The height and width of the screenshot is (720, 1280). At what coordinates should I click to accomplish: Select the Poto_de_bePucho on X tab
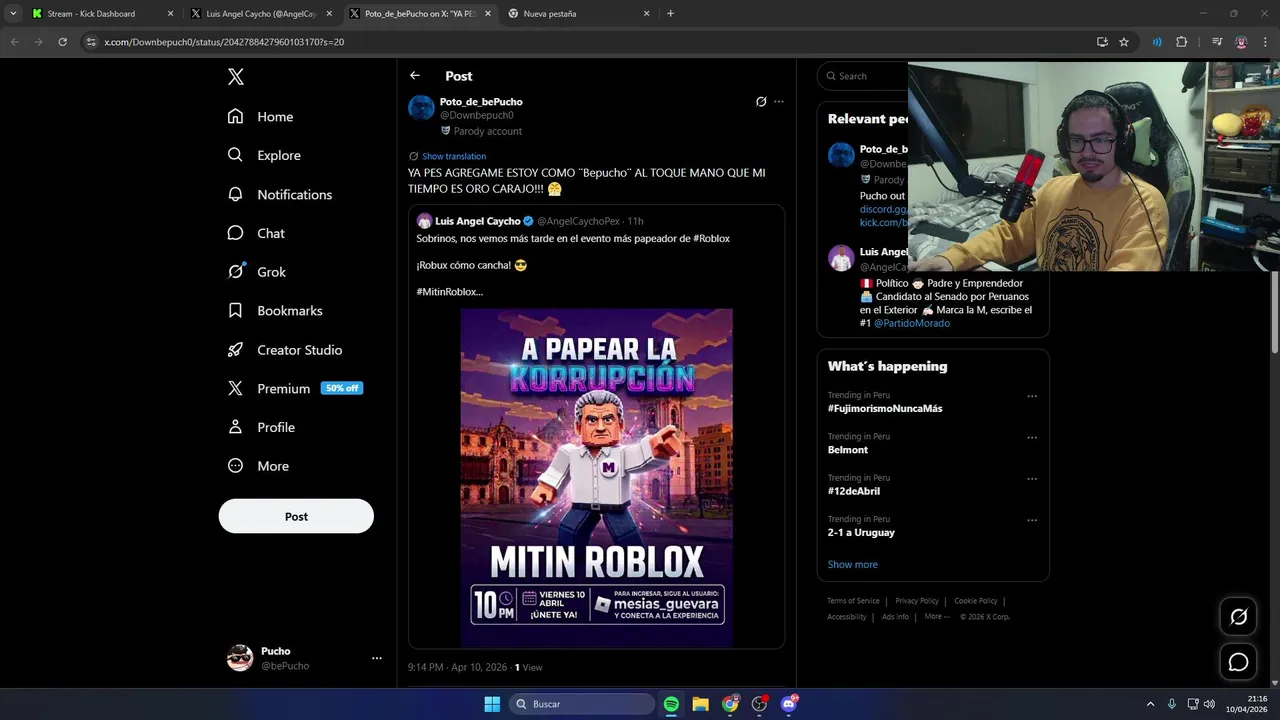tap(420, 14)
